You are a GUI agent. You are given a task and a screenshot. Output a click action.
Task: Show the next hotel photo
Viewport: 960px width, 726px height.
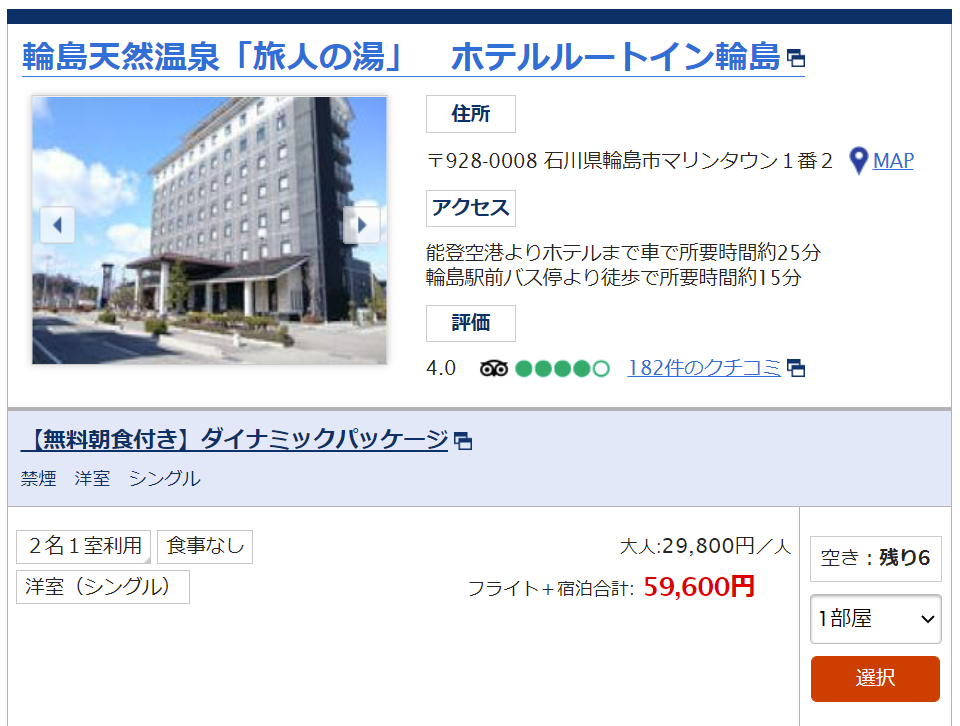click(x=361, y=225)
